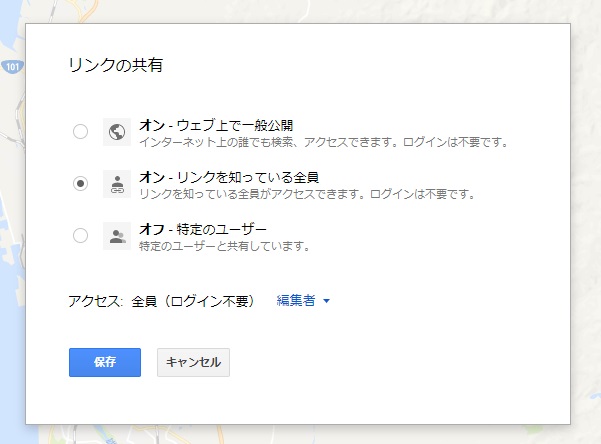
Task: Click the globe icon for public web sharing
Action: [x=116, y=131]
